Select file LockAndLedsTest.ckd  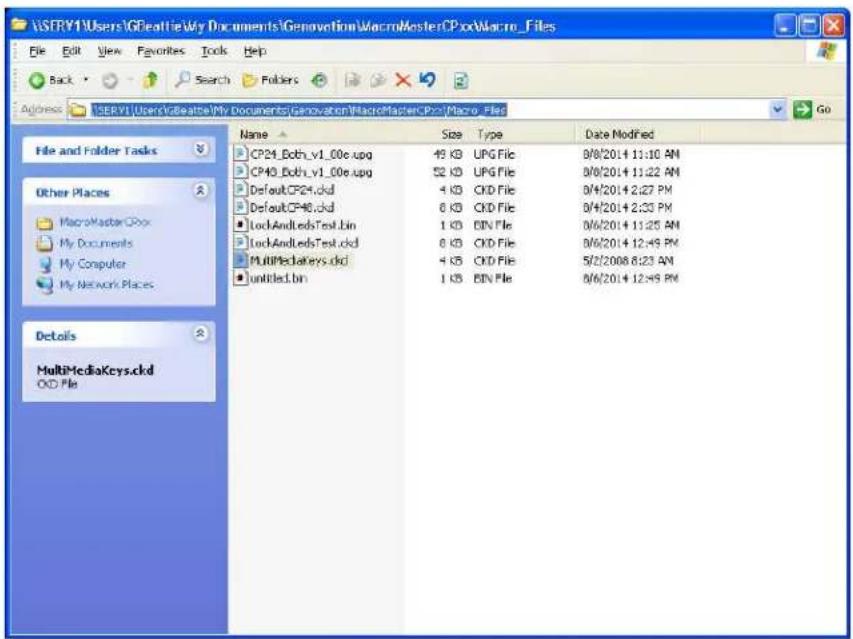pyautogui.click(x=304, y=243)
